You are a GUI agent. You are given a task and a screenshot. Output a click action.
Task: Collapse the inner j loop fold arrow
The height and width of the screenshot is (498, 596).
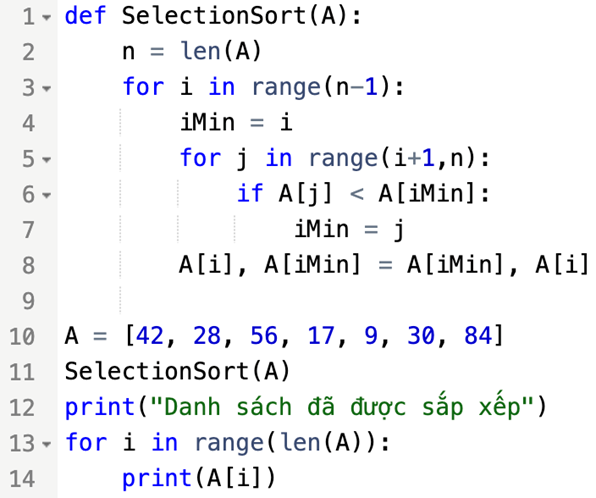click(46, 160)
